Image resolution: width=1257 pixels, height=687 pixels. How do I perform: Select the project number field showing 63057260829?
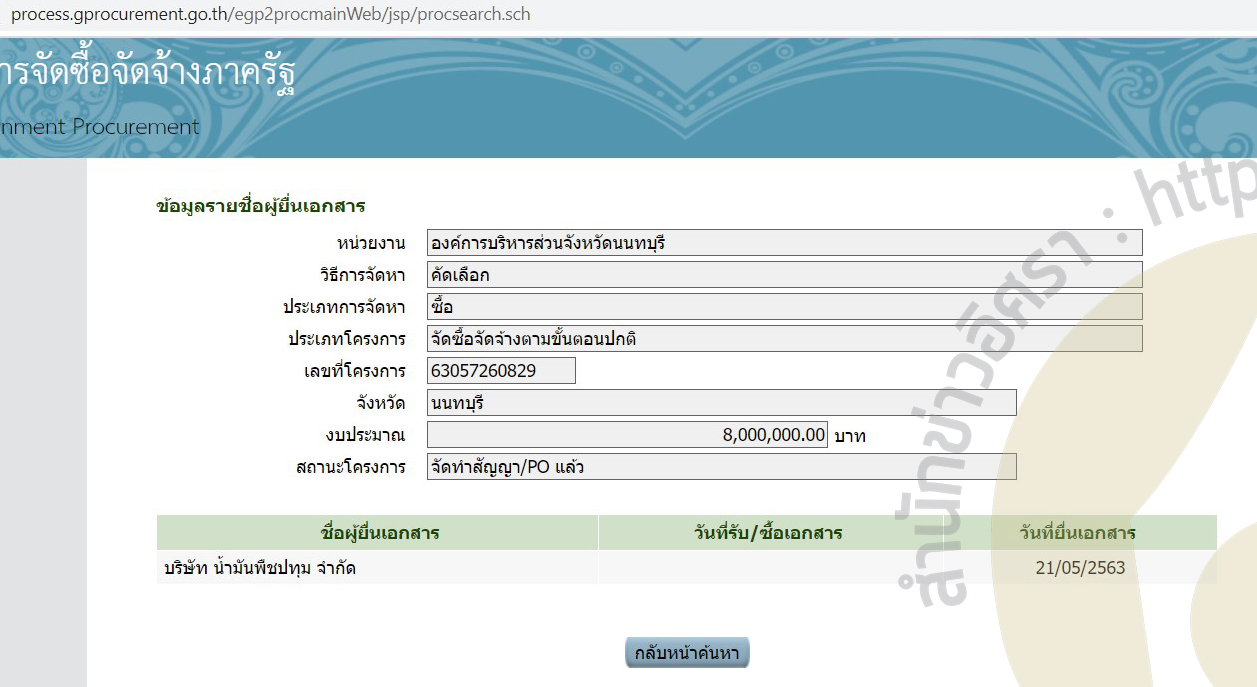point(500,370)
